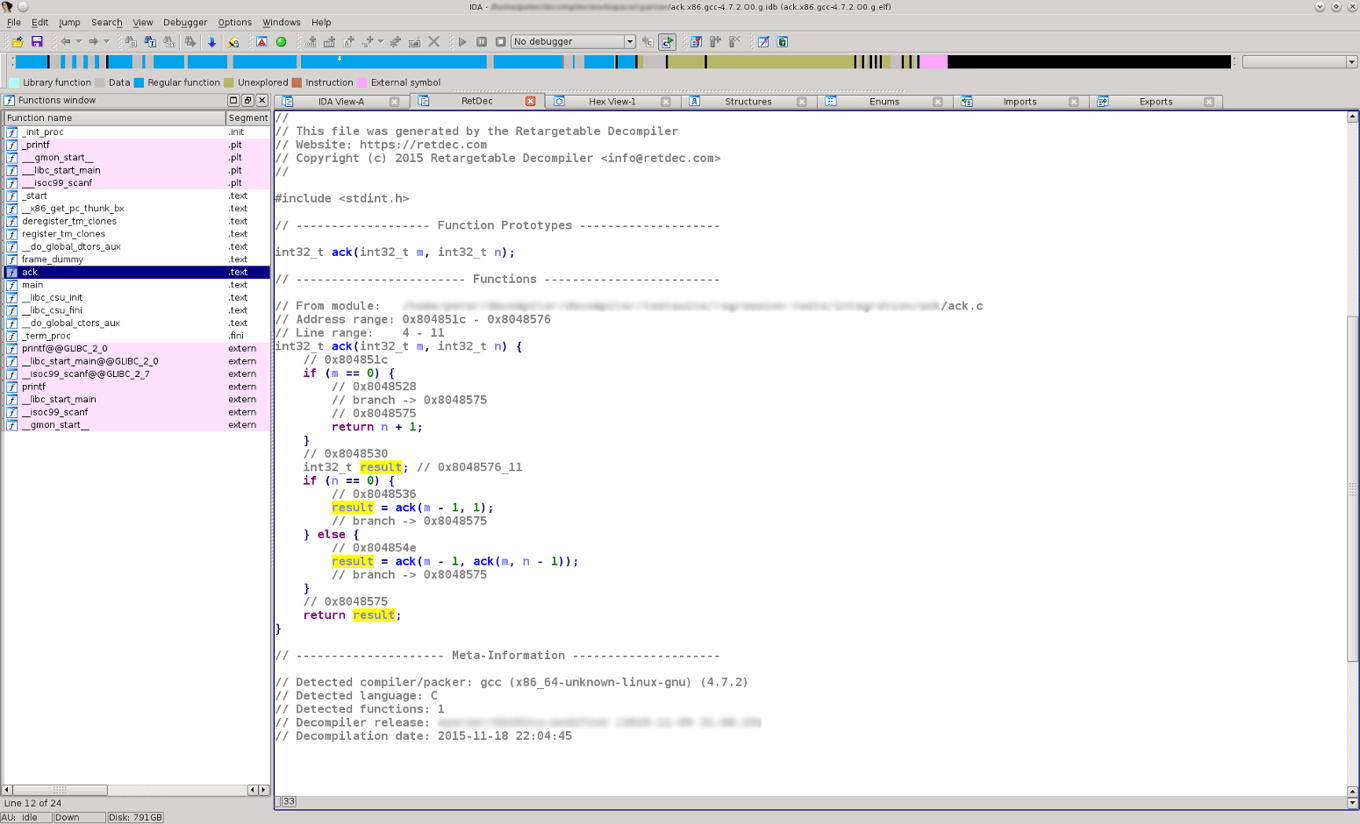Close the RetDec tab with its X button
Screen dimensions: 1360x824
[x=530, y=100]
